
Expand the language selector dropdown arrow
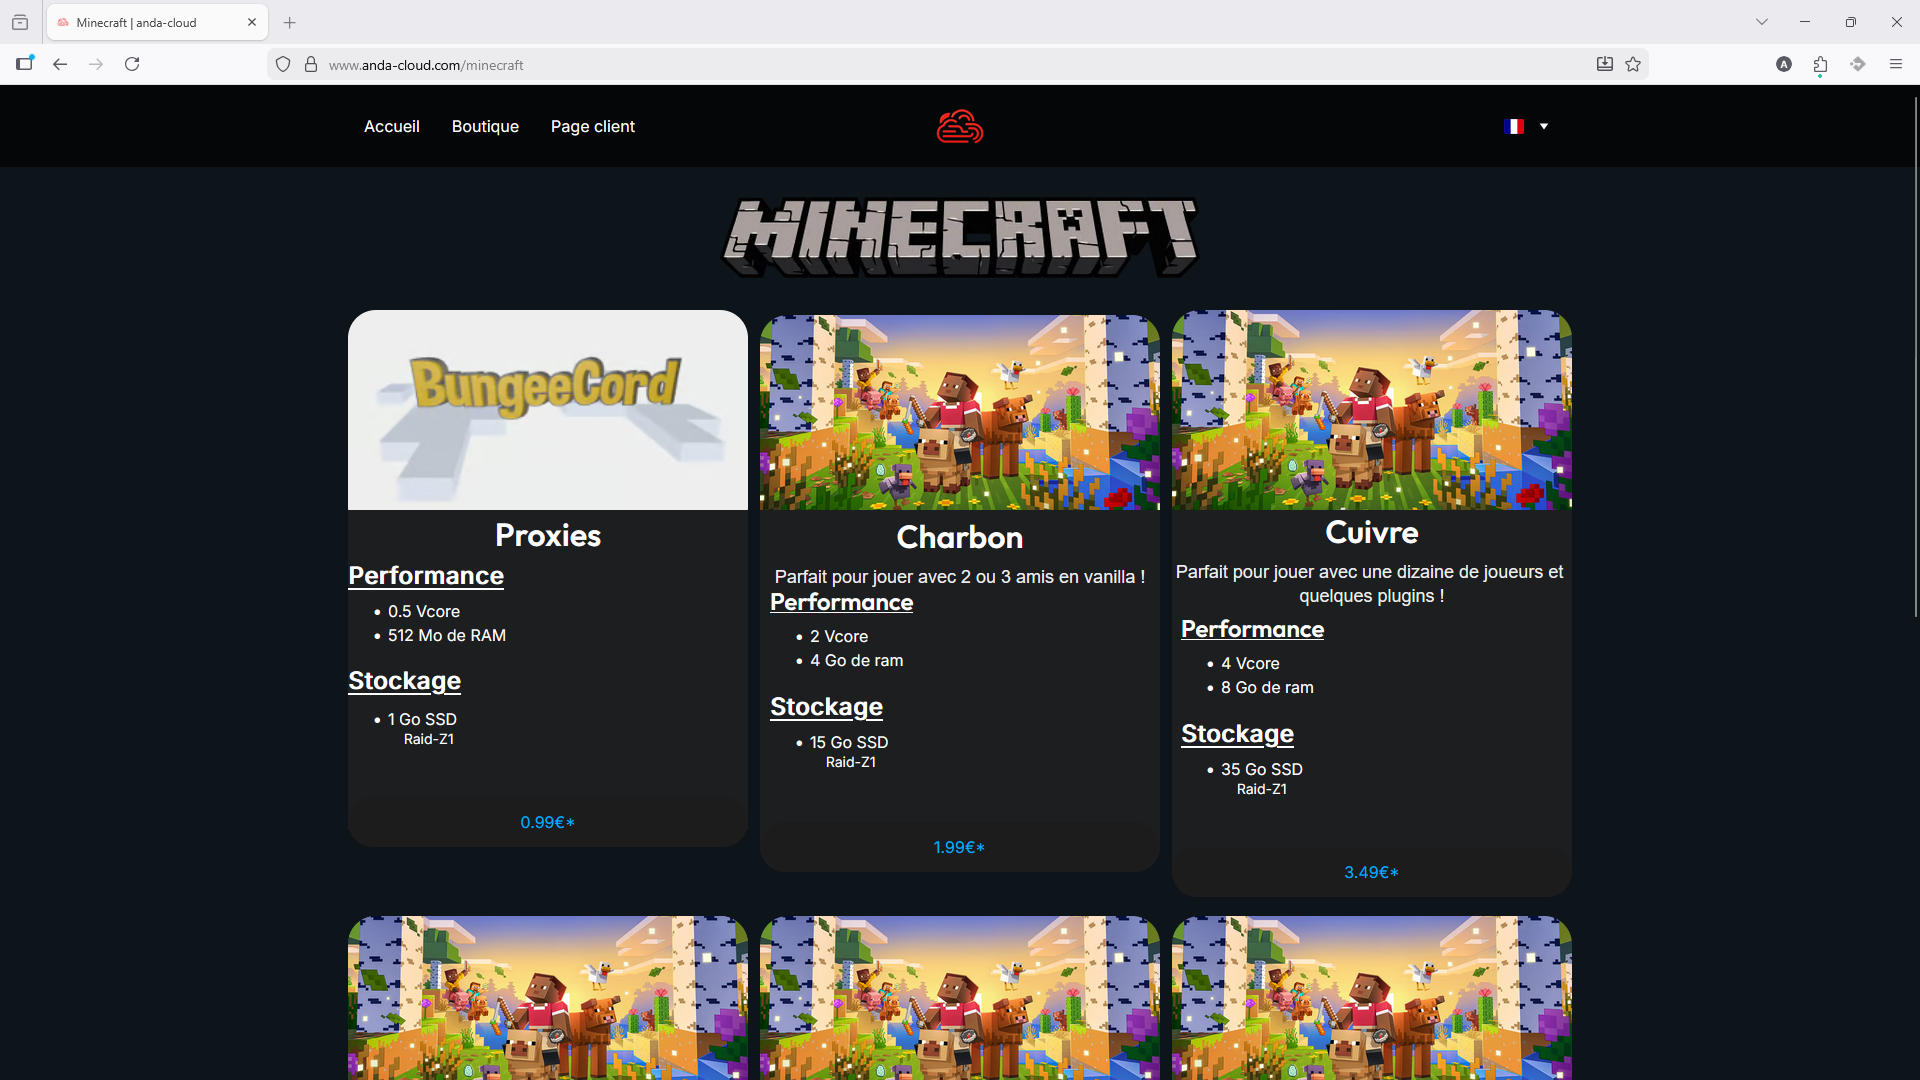click(1544, 126)
